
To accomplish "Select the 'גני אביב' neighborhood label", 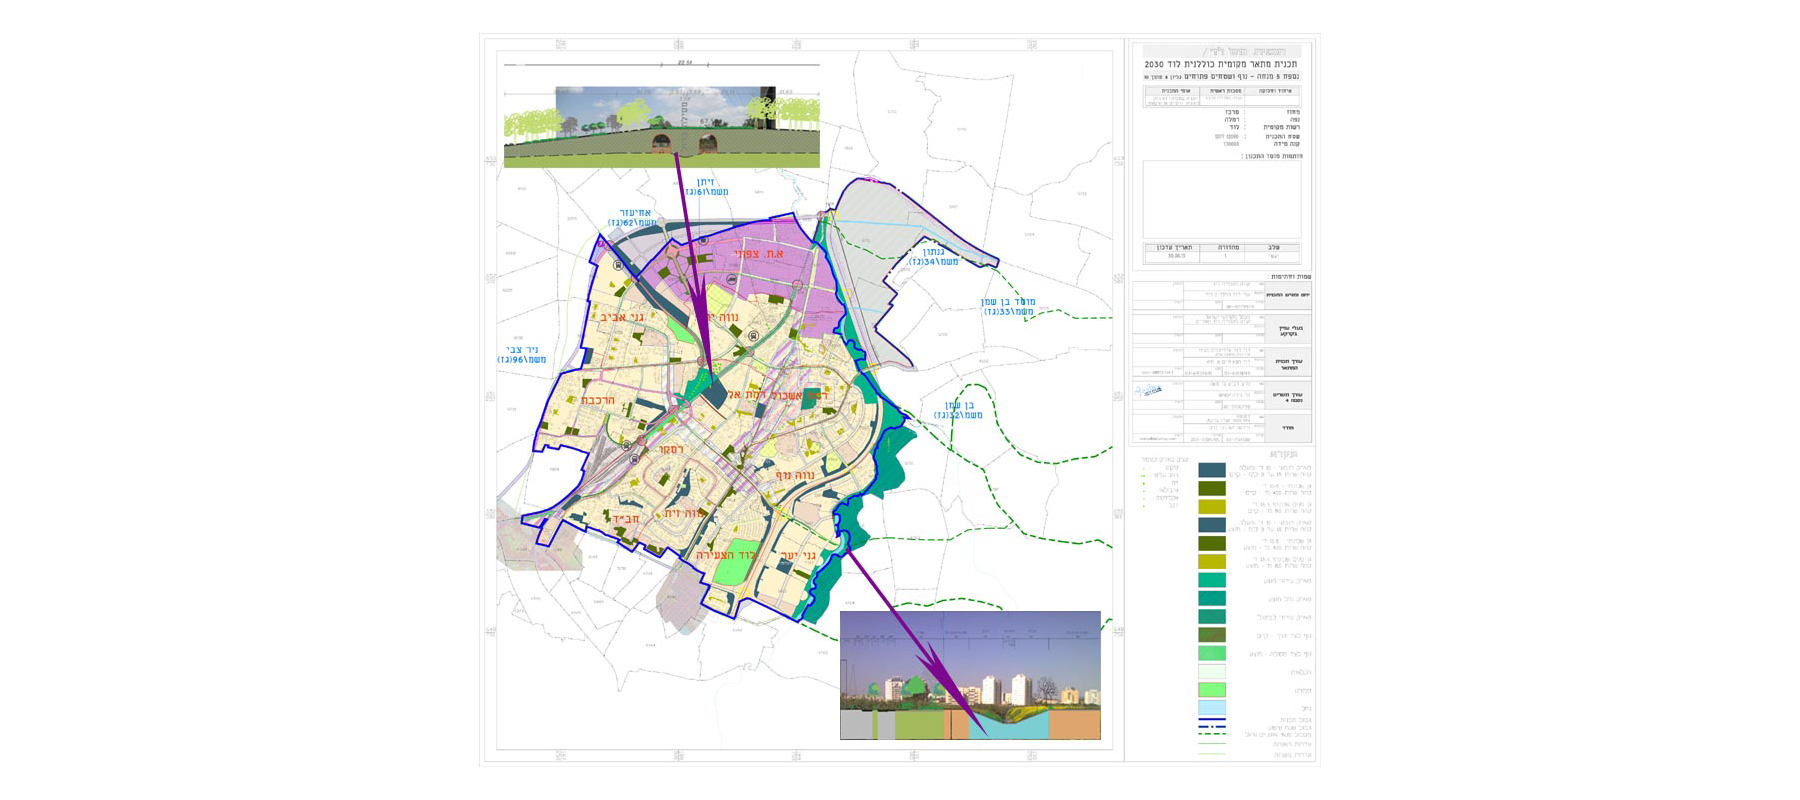I will [x=621, y=317].
